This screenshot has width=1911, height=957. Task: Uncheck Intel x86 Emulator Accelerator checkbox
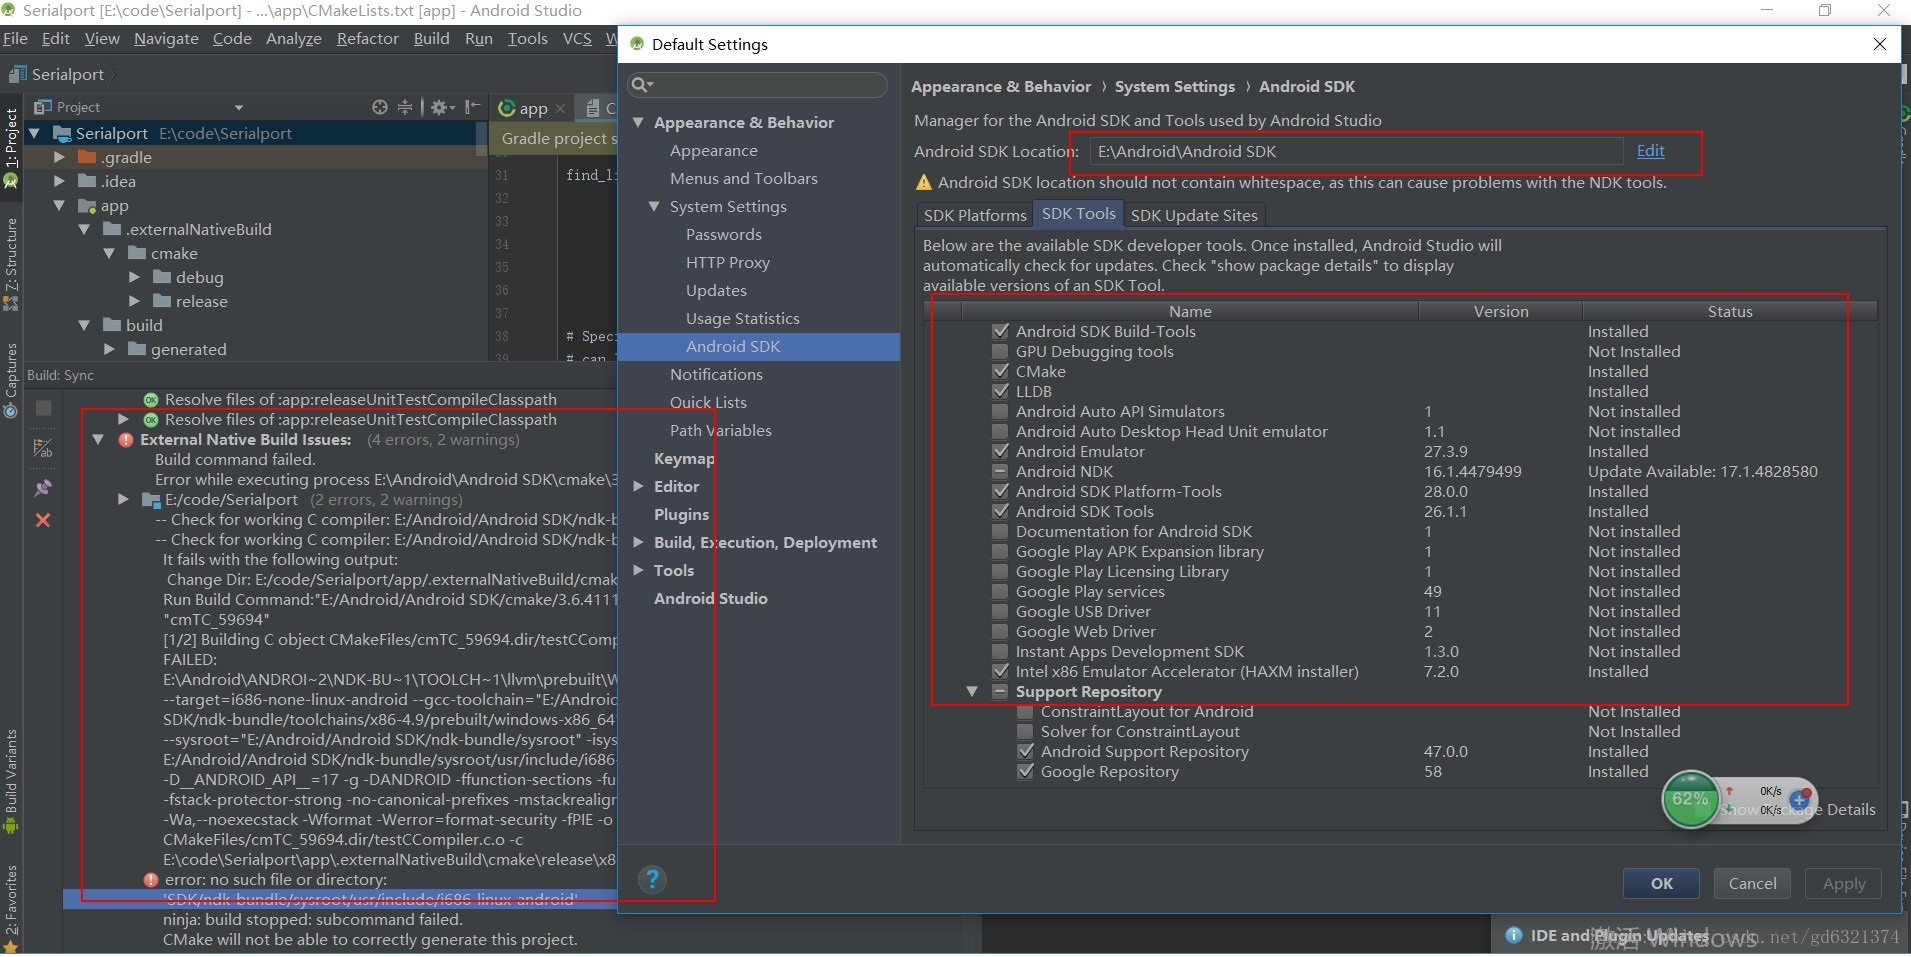(1000, 671)
